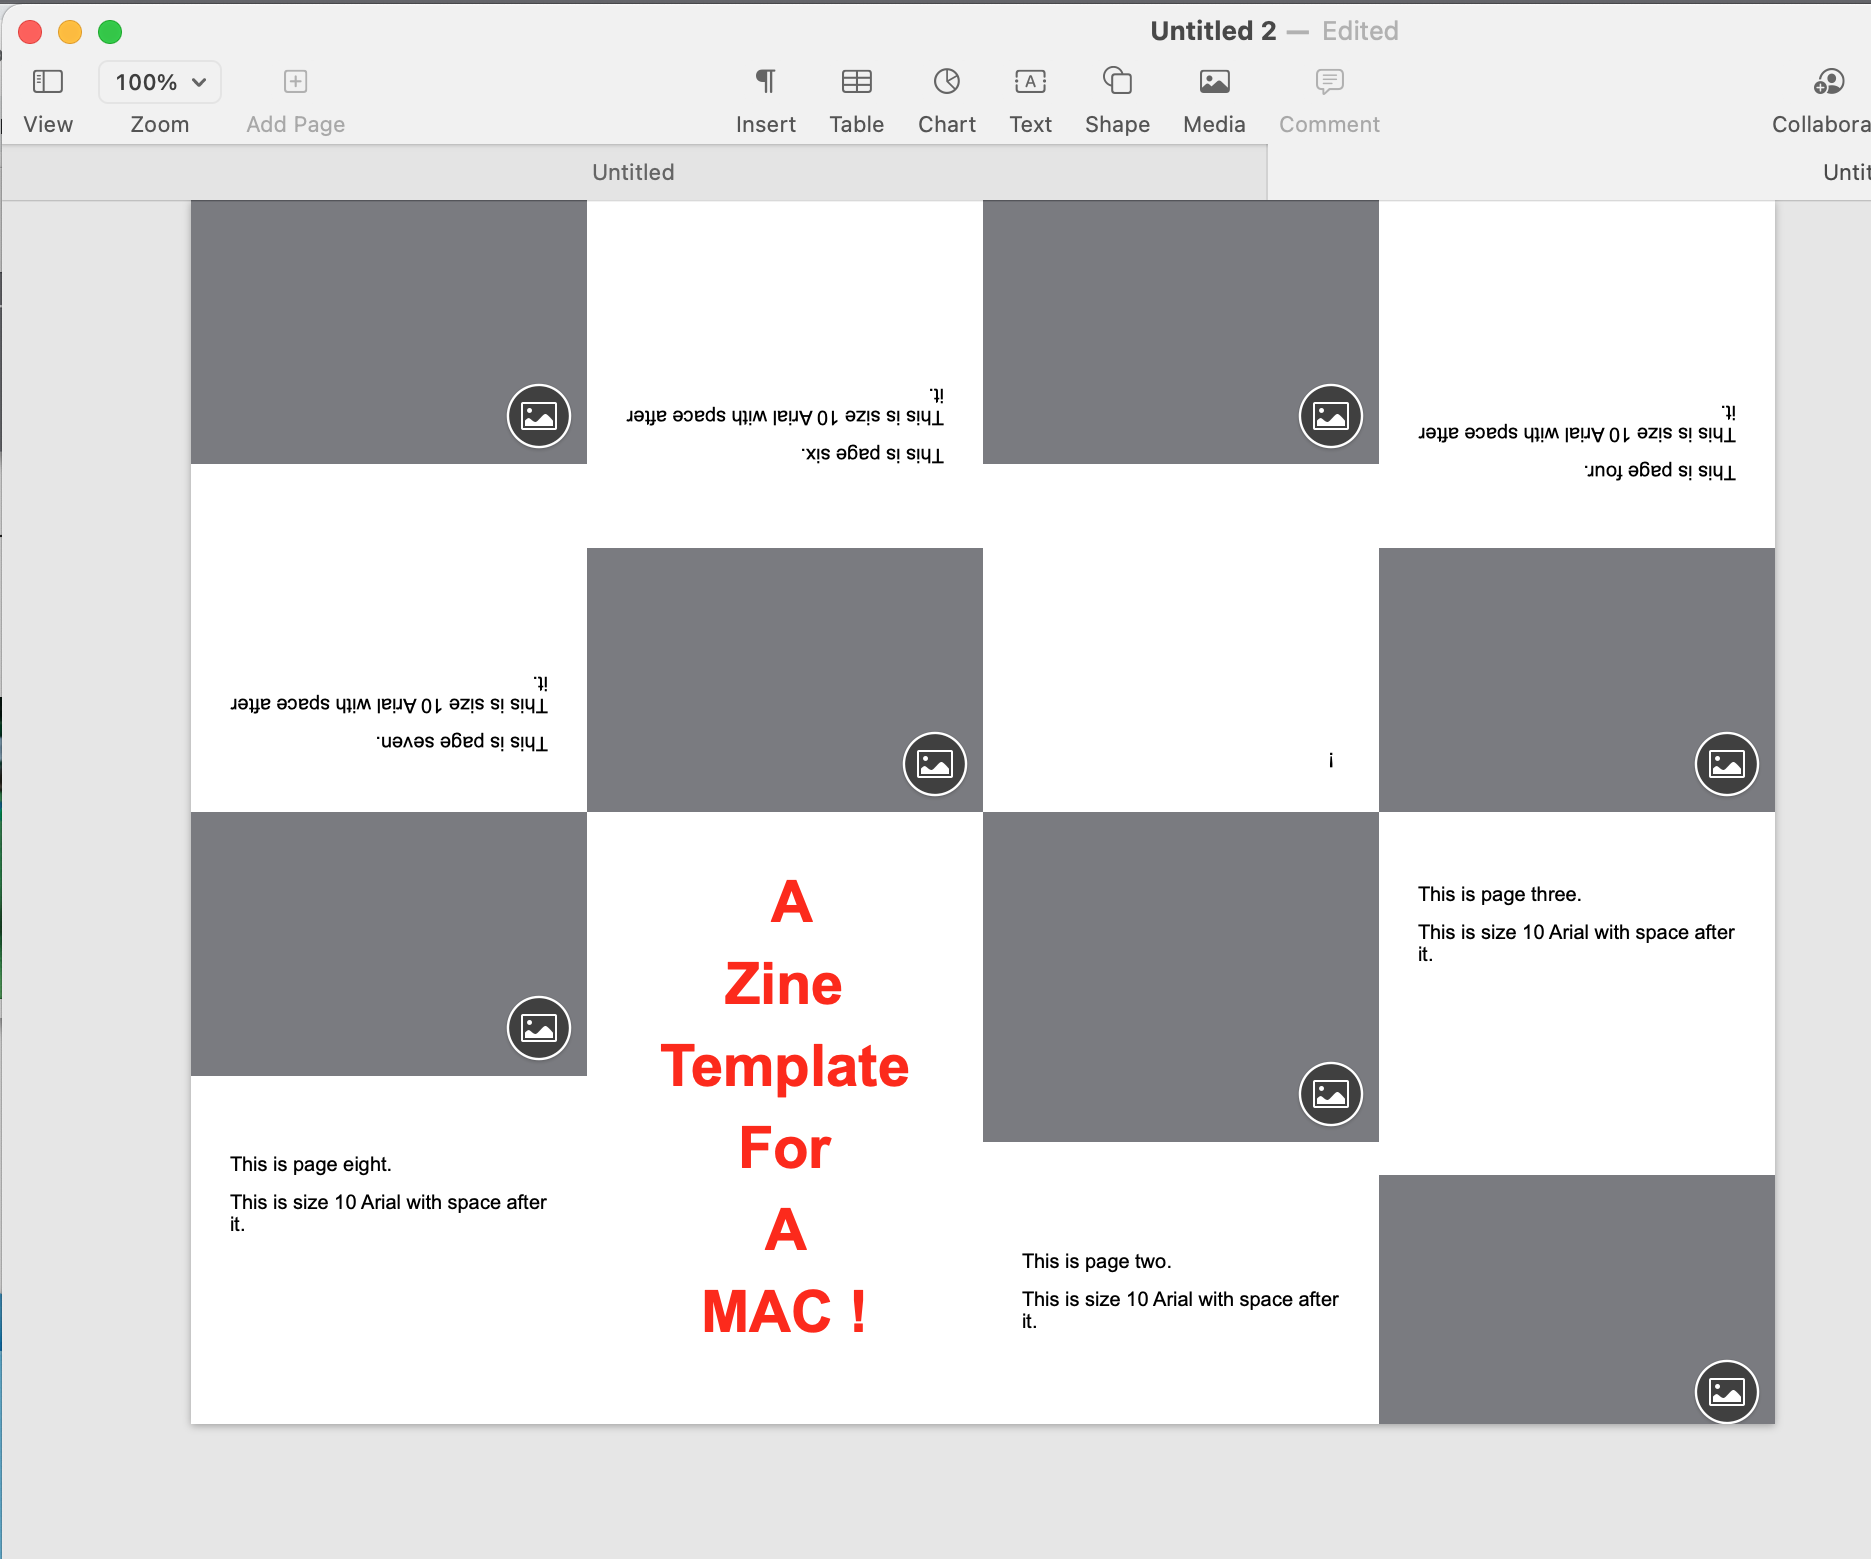Switch to the Untitled document tab

point(633,172)
